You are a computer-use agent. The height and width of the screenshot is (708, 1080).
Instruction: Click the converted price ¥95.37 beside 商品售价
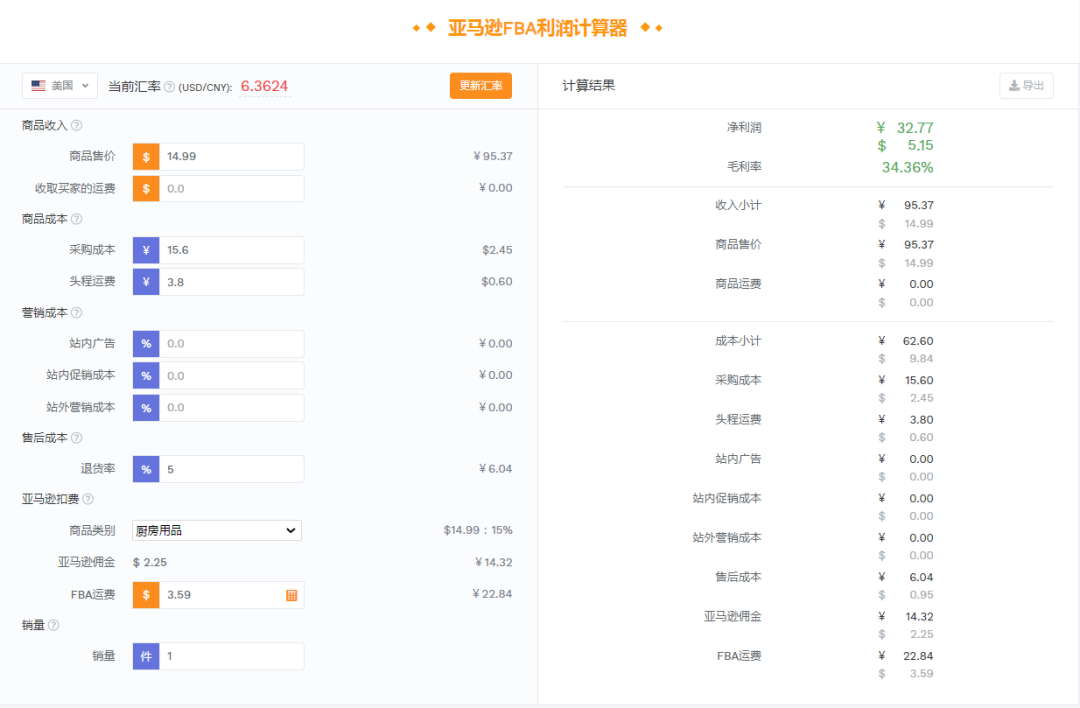click(x=493, y=156)
